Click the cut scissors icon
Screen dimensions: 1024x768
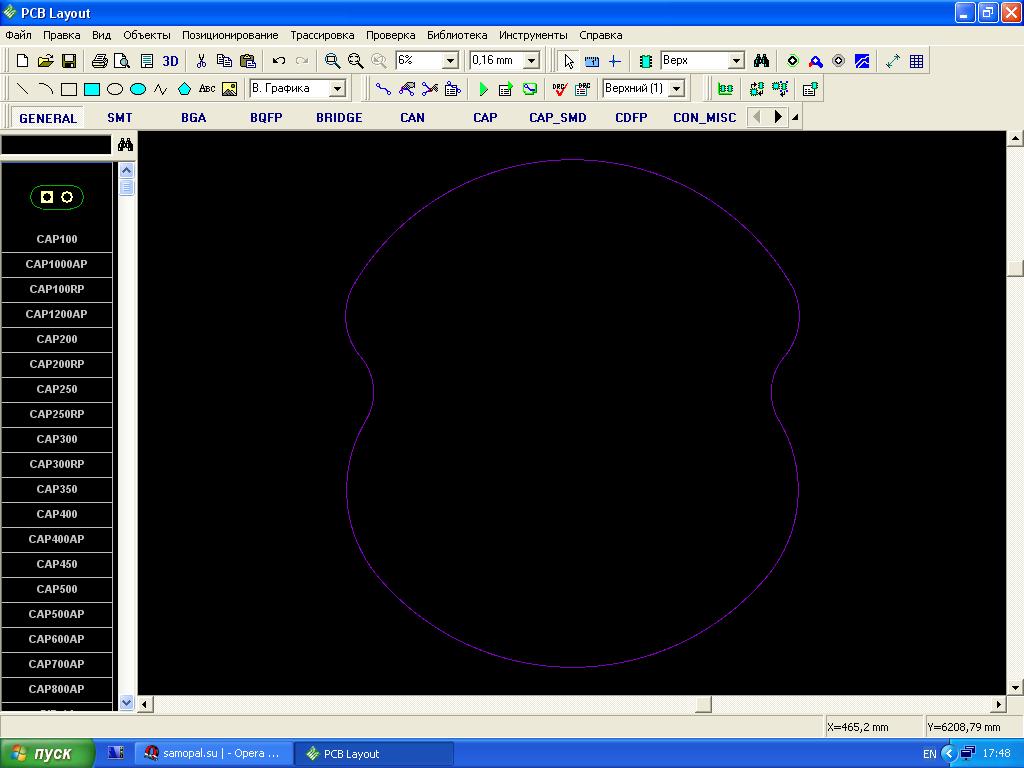[201, 61]
